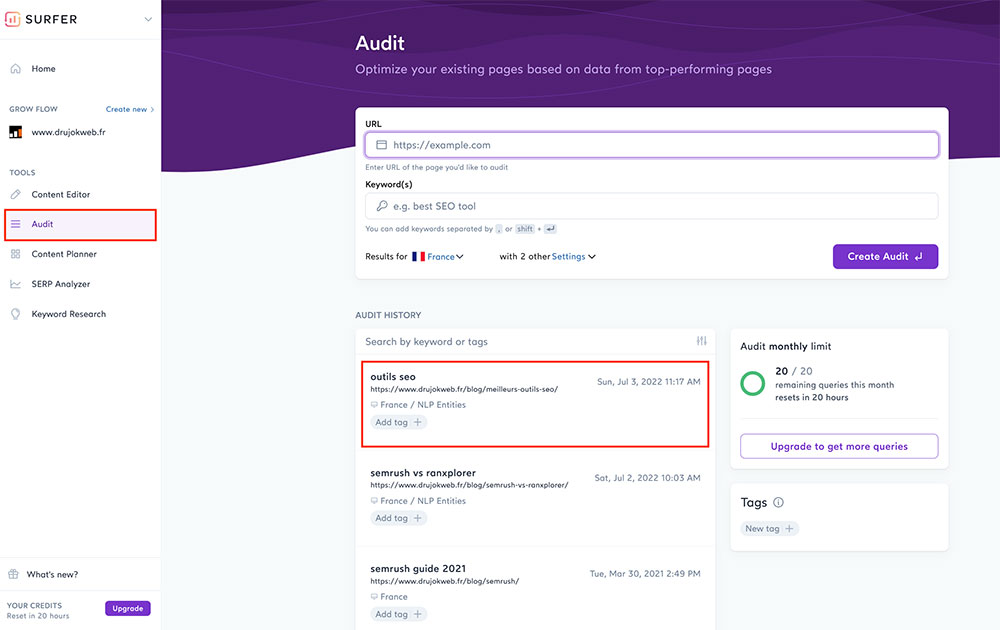Screen dimensions: 1000x630
Task: Click the drujokweb site favicon
Action: pyautogui.click(x=15, y=133)
